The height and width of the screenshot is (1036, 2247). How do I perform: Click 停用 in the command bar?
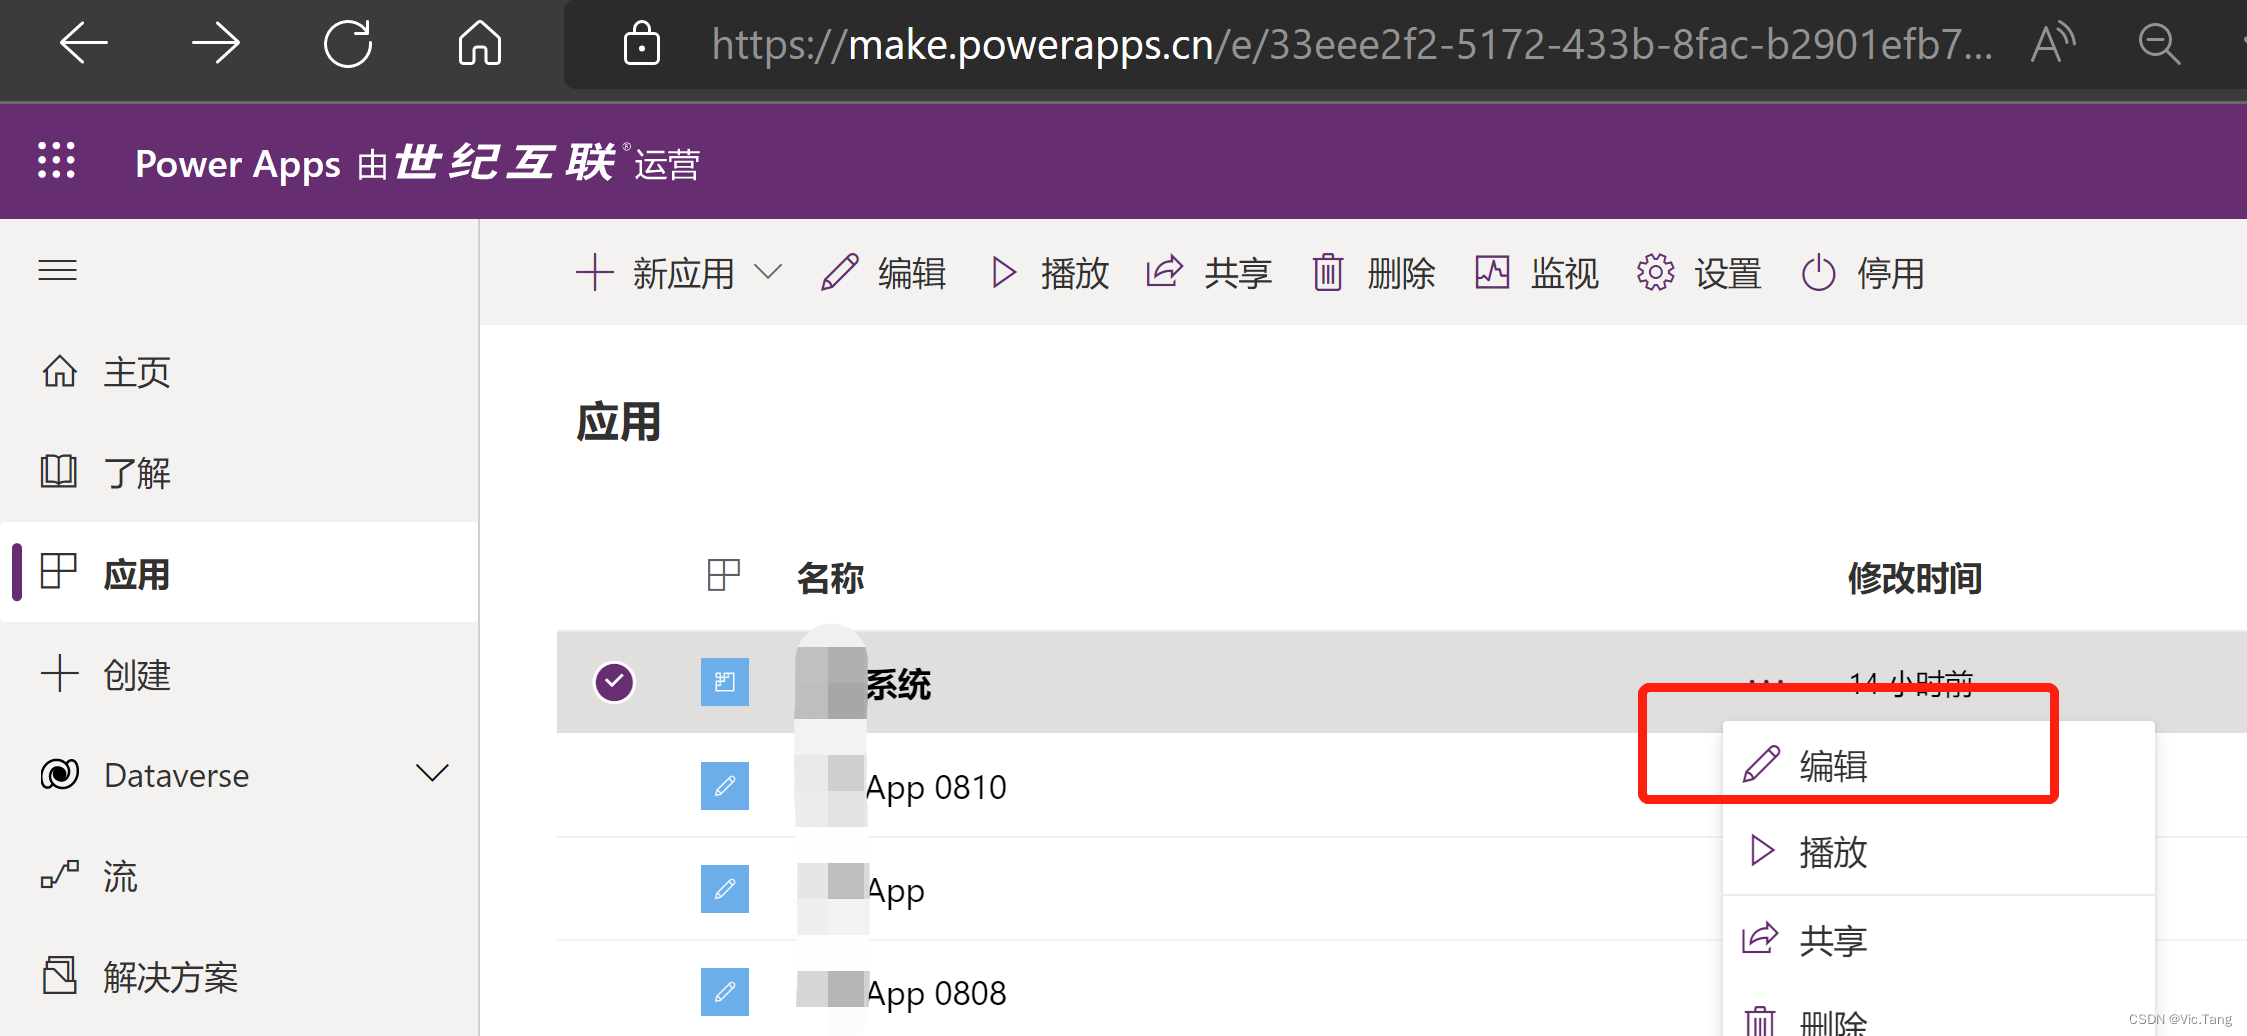click(x=1863, y=273)
